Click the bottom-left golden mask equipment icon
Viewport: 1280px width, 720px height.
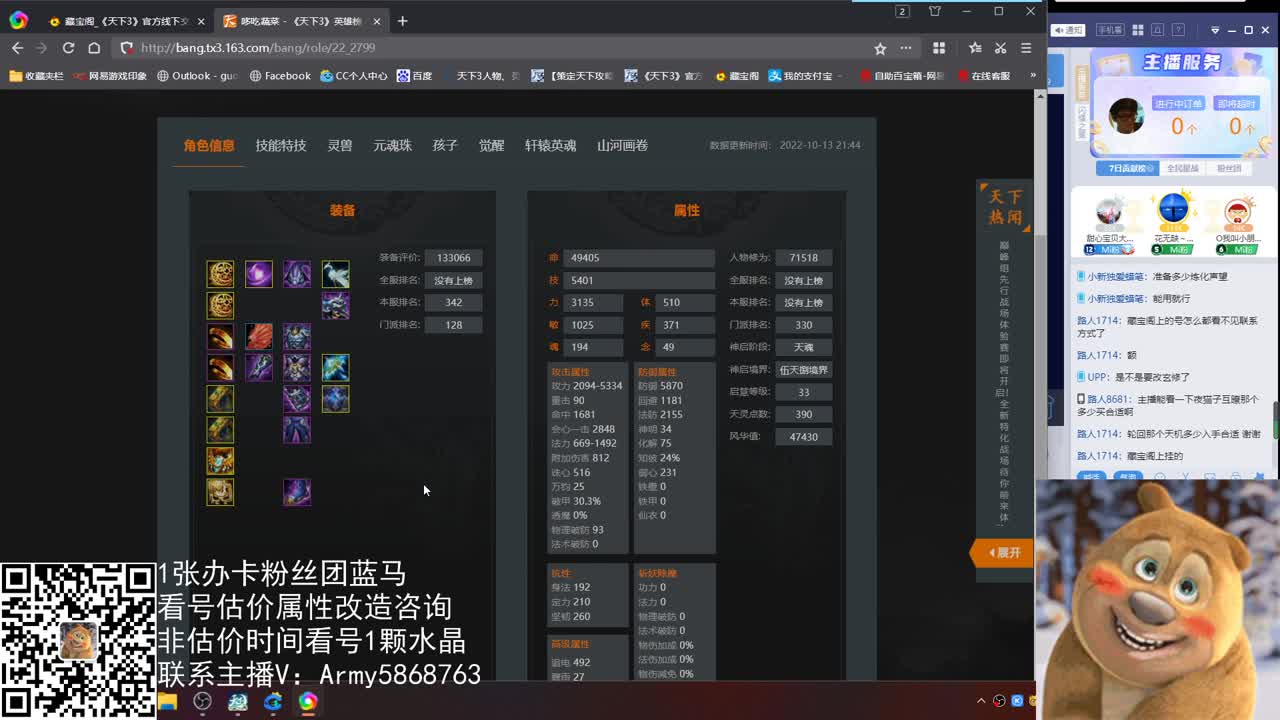click(220, 491)
